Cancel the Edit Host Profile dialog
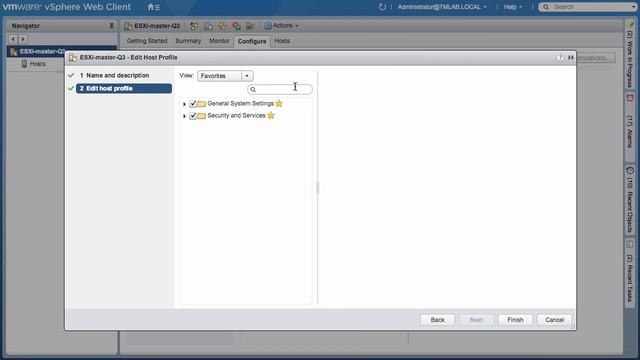Image resolution: width=640 pixels, height=360 pixels. point(554,320)
